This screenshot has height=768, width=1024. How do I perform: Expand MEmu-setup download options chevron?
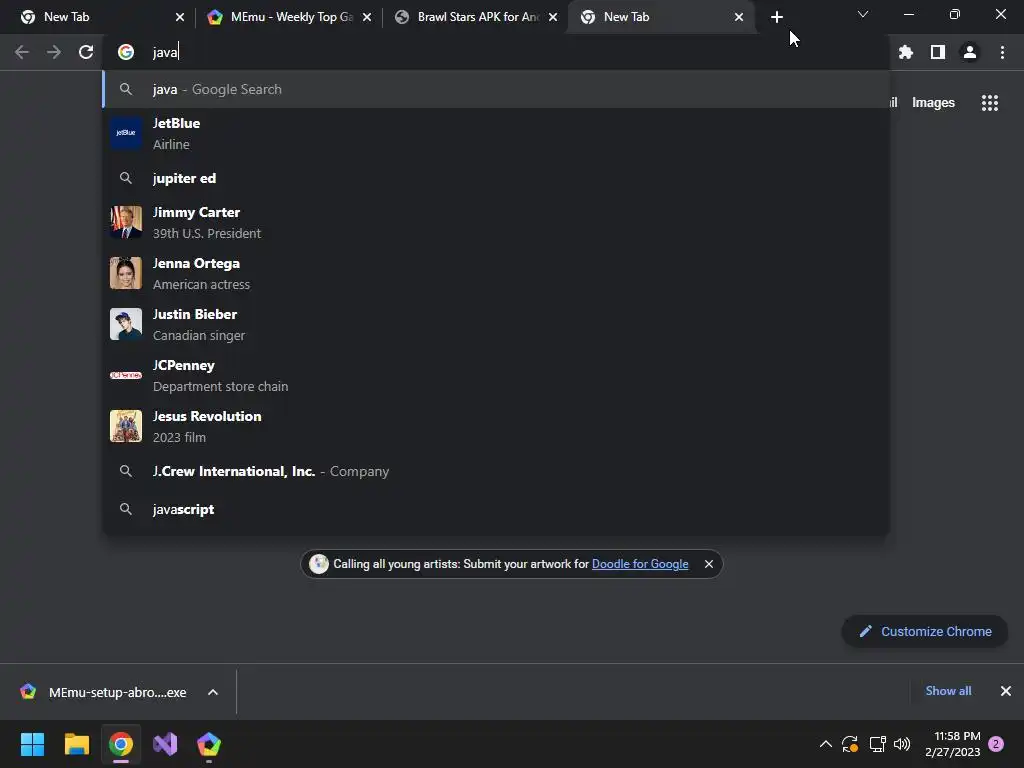click(213, 692)
